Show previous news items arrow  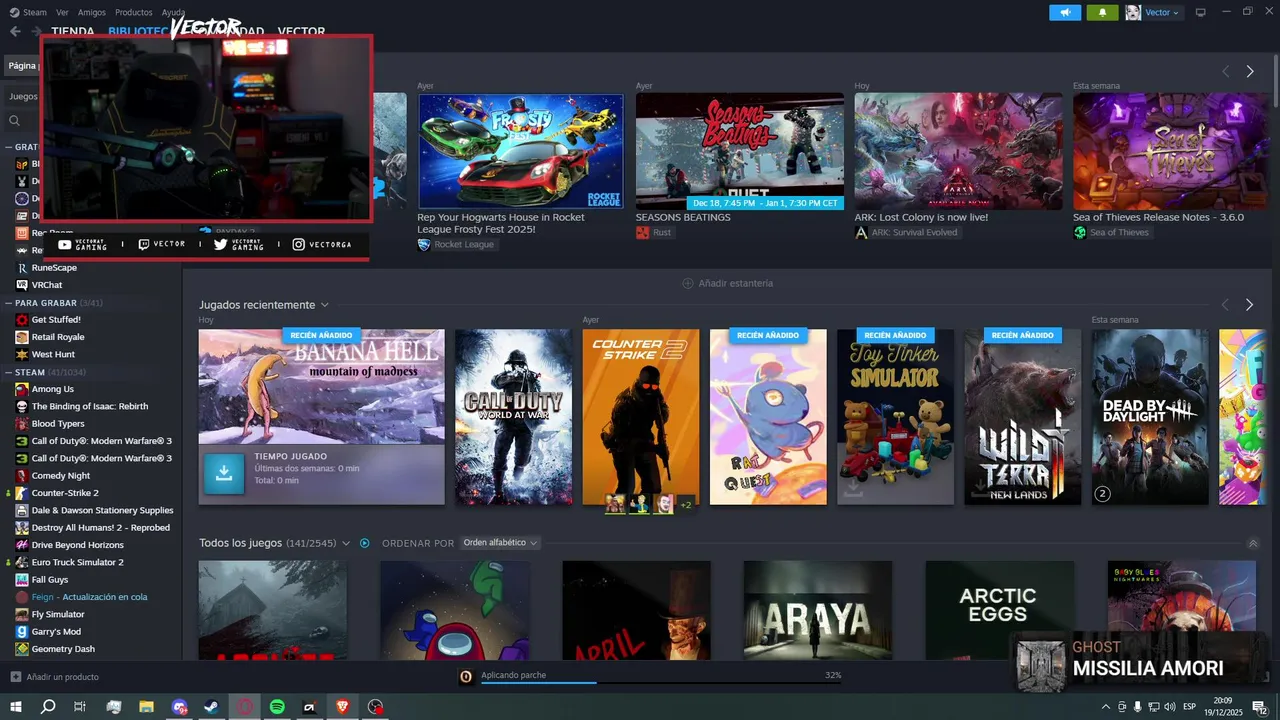[x=1225, y=71]
